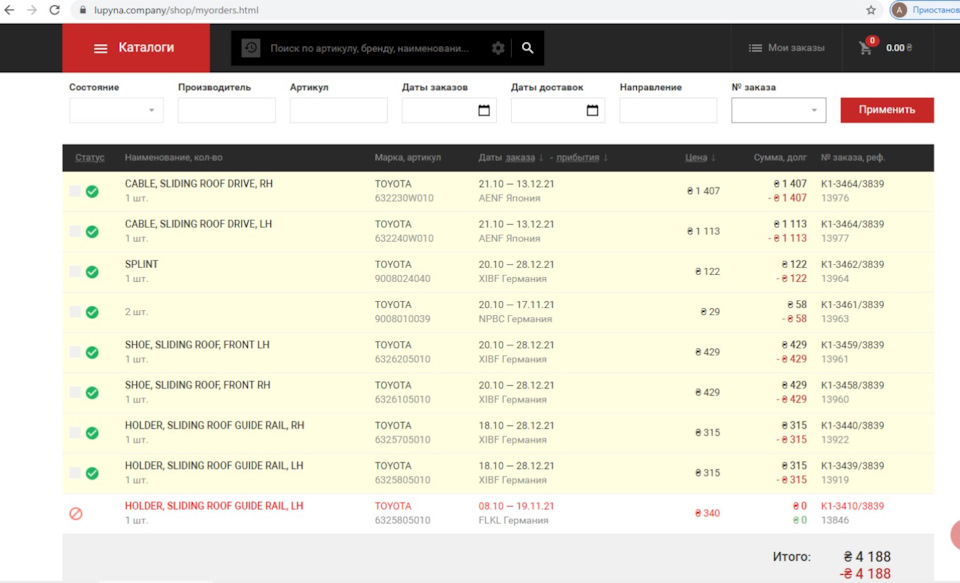Click the Производитель input field
960x583 pixels.
[227, 110]
